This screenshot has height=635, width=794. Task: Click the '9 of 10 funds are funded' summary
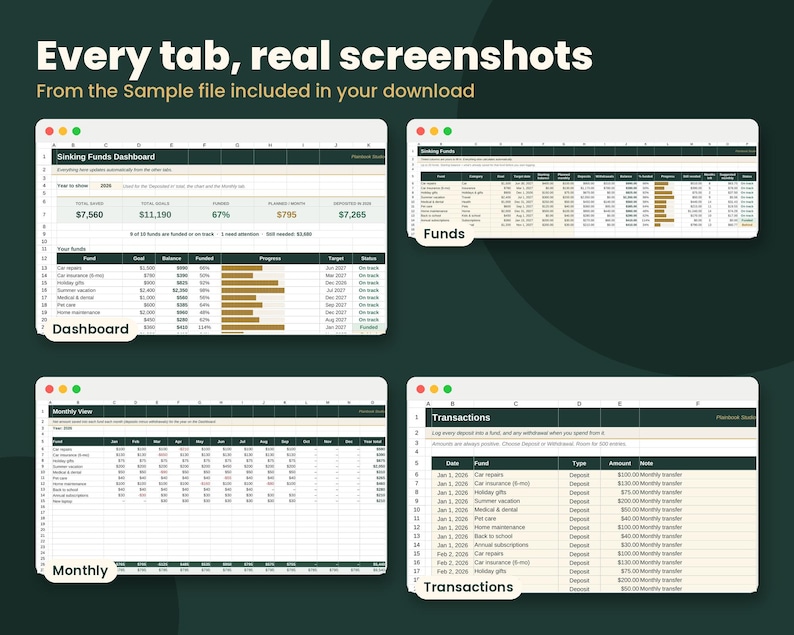pyautogui.click(x=221, y=234)
